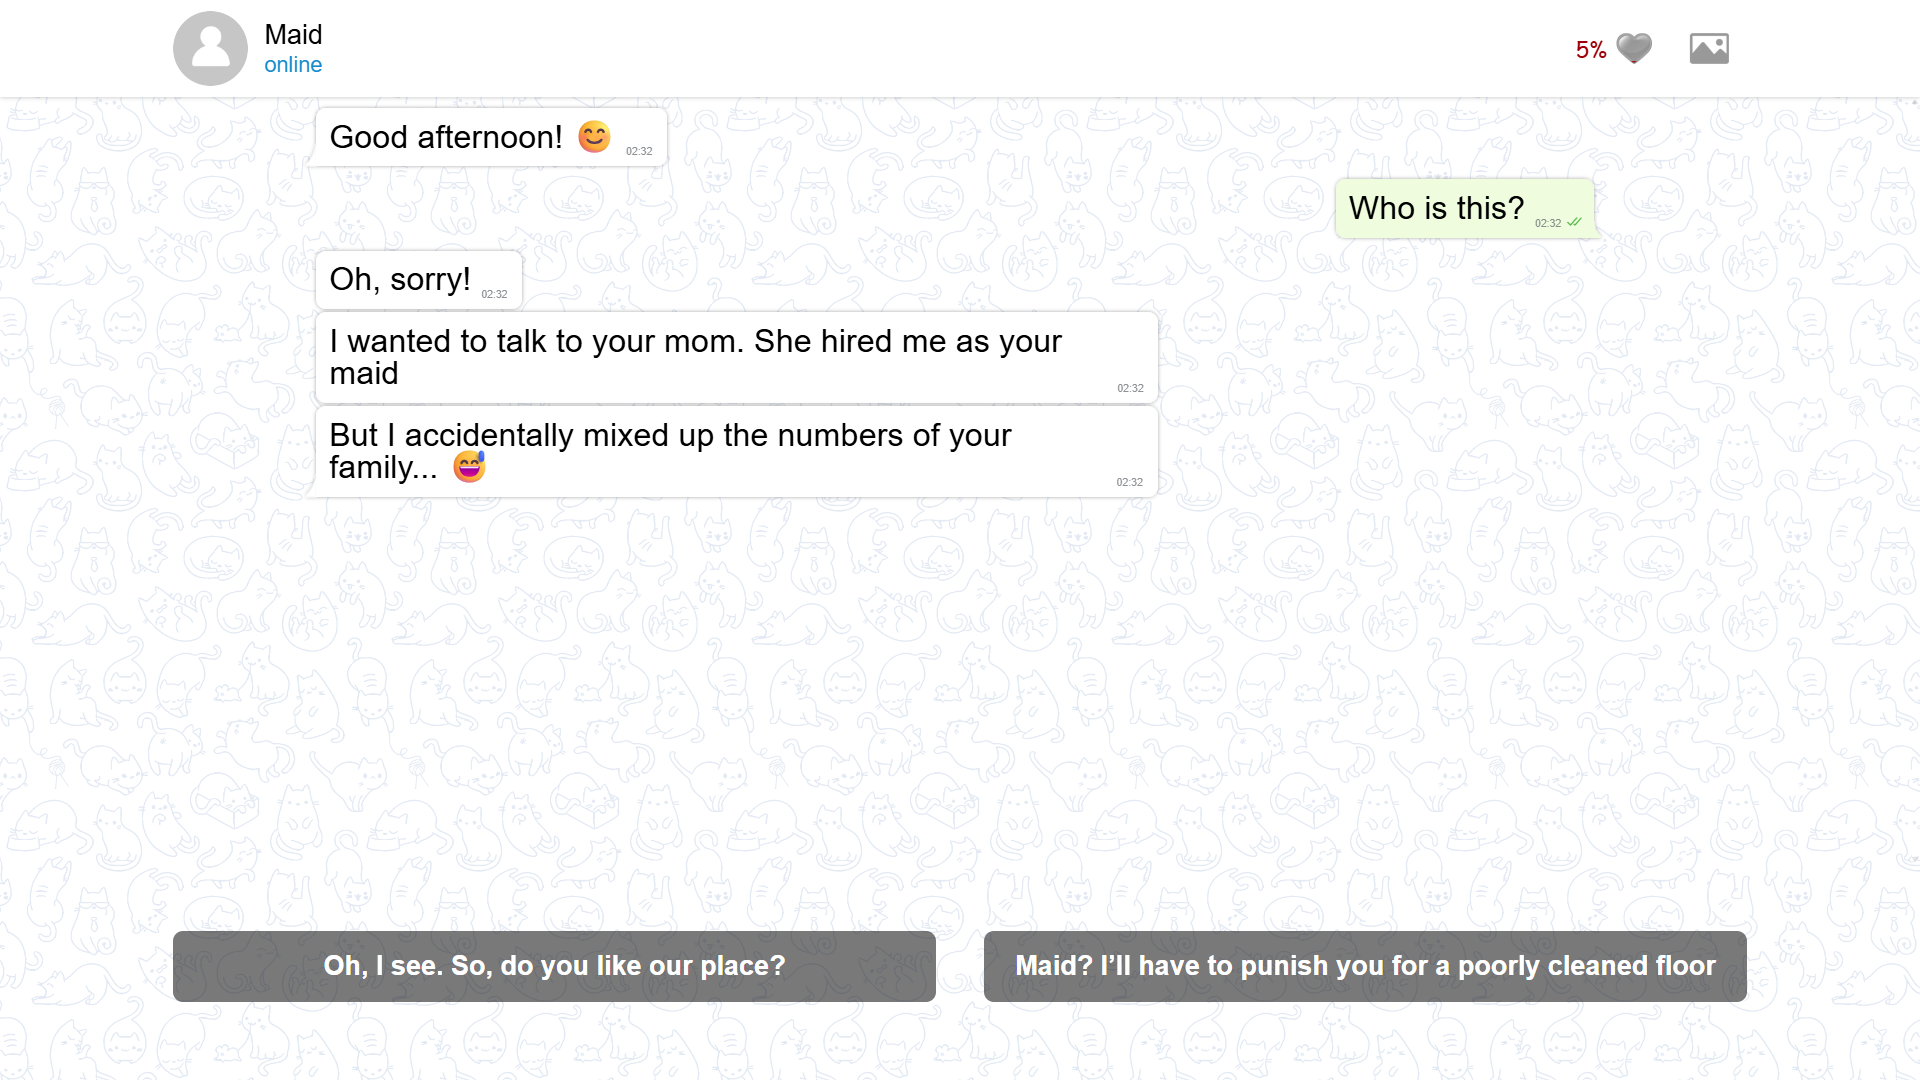
Task: Click the 5% relationship percentage
Action: point(1590,49)
